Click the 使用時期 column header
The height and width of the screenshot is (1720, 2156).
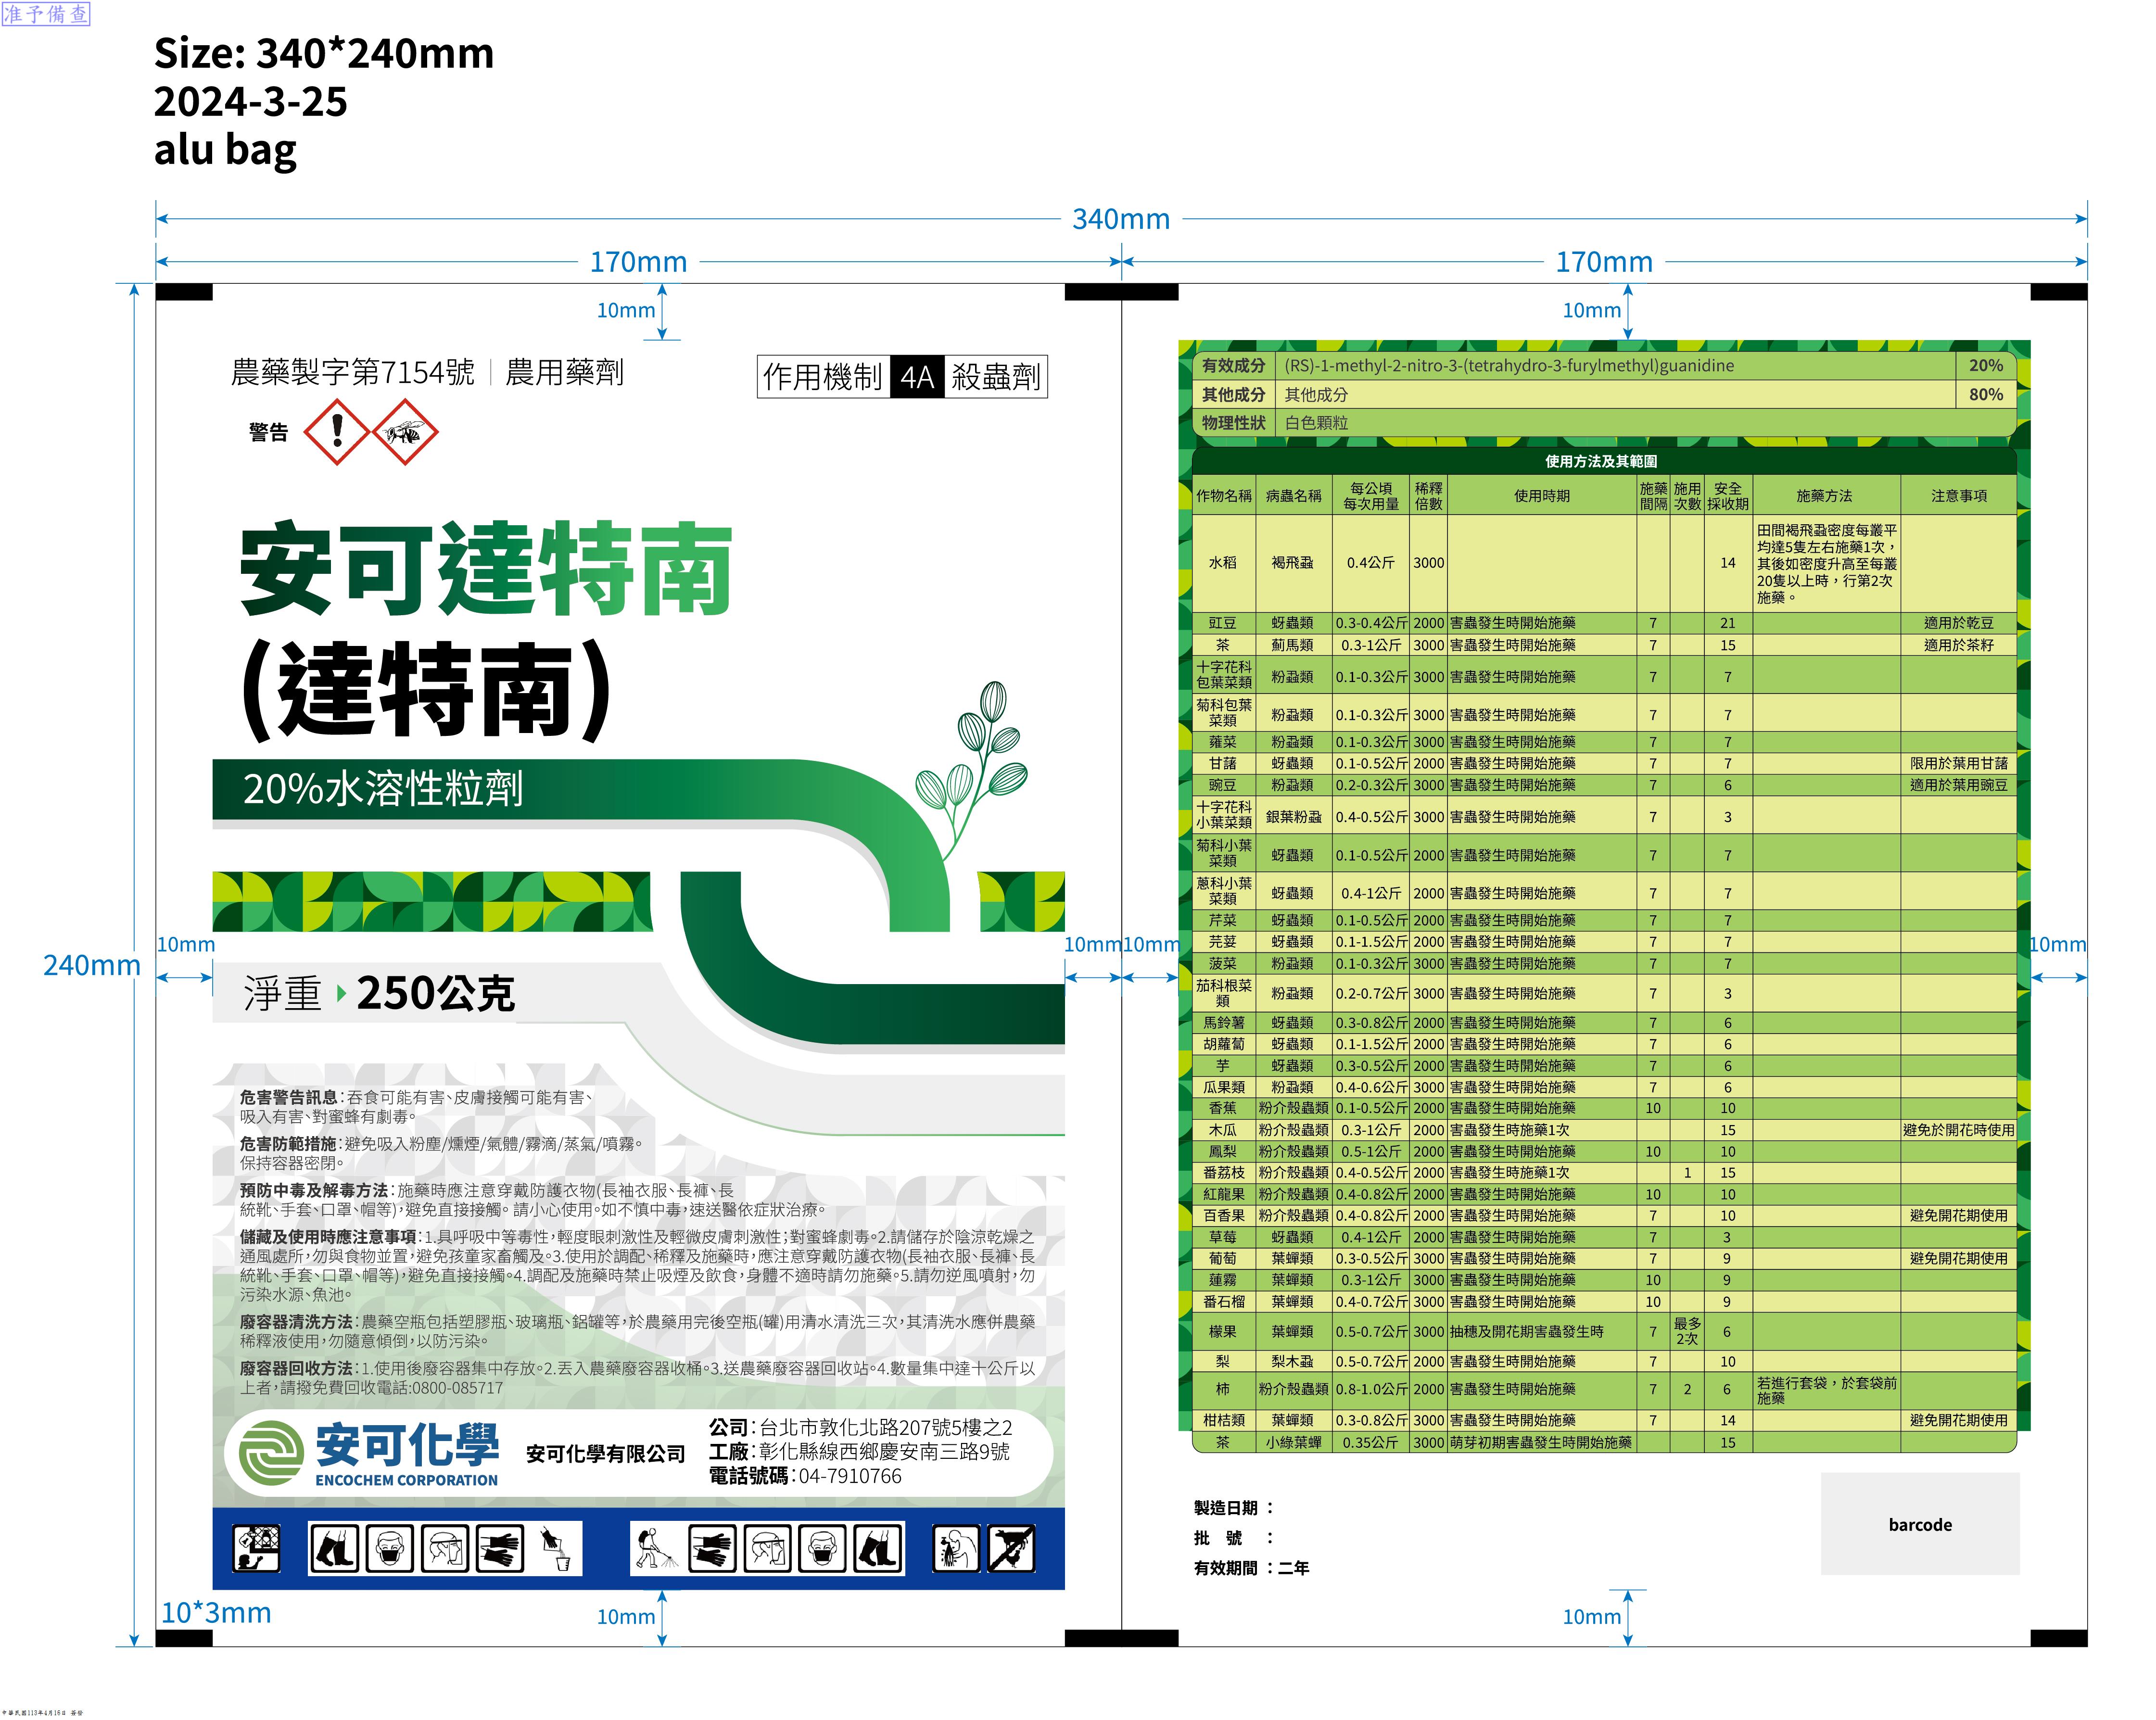click(1541, 496)
